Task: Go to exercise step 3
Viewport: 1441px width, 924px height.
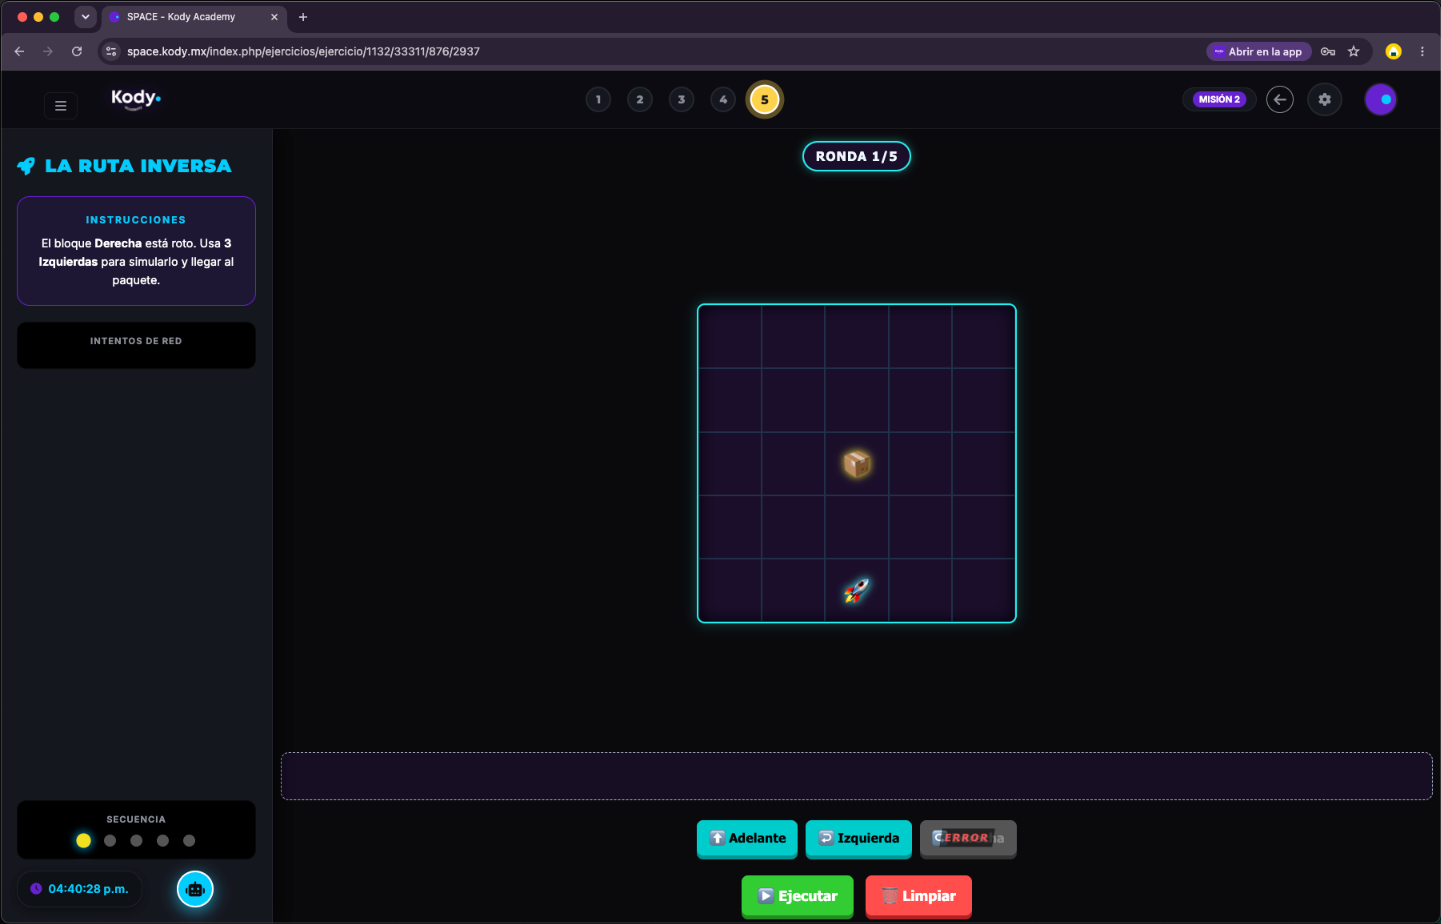Action: point(682,99)
